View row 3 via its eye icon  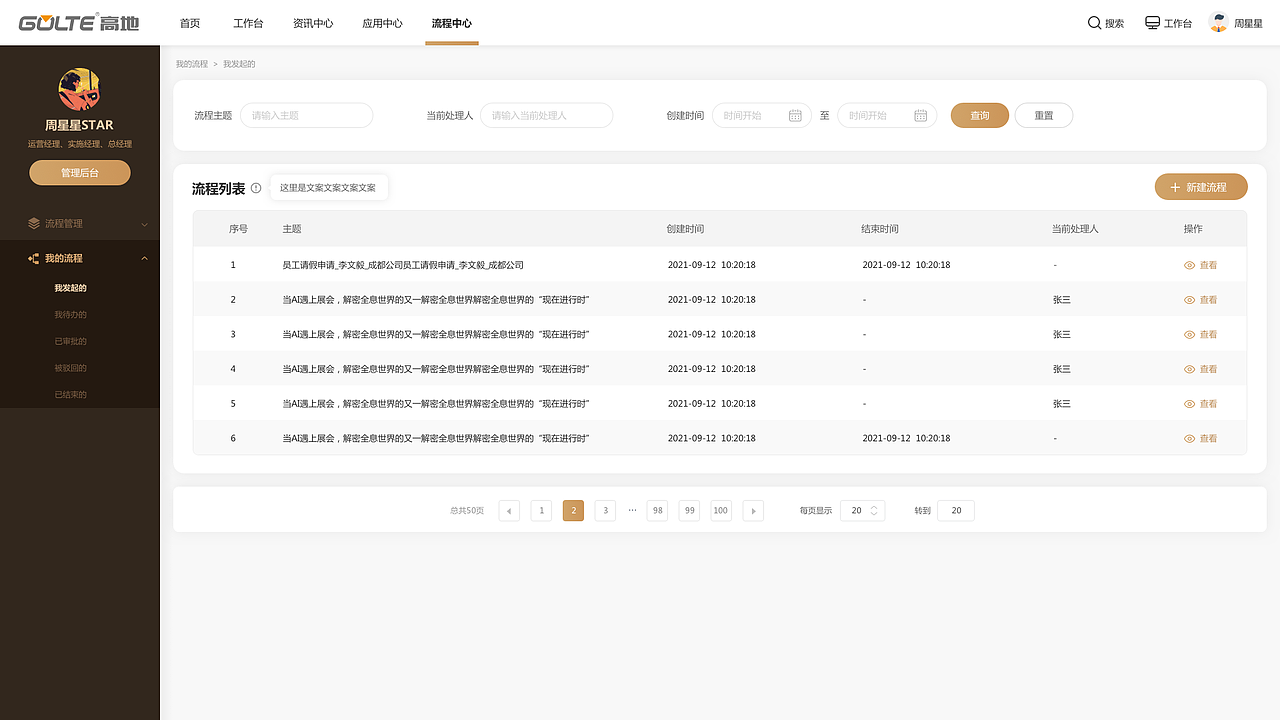click(1190, 335)
